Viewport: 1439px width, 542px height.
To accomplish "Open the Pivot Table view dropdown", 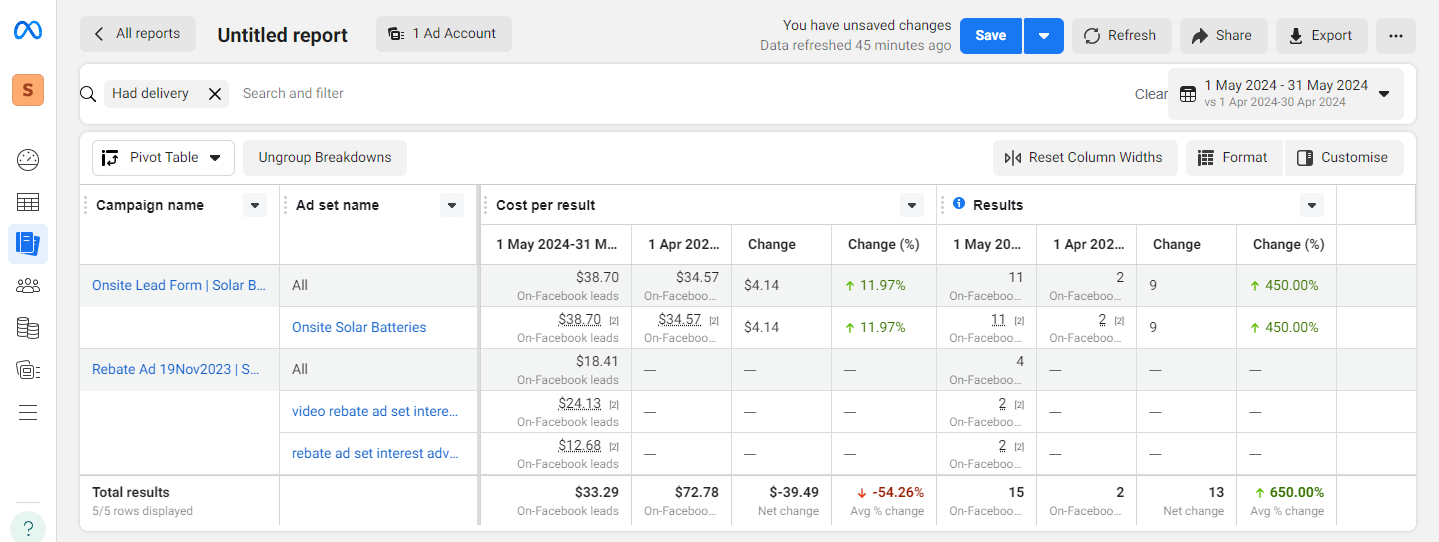I will 163,158.
